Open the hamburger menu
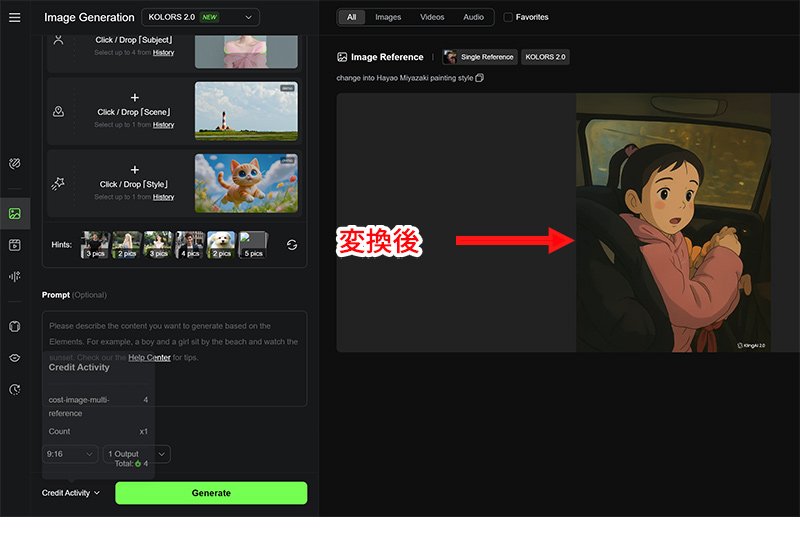The width and height of the screenshot is (800, 537). [x=15, y=17]
